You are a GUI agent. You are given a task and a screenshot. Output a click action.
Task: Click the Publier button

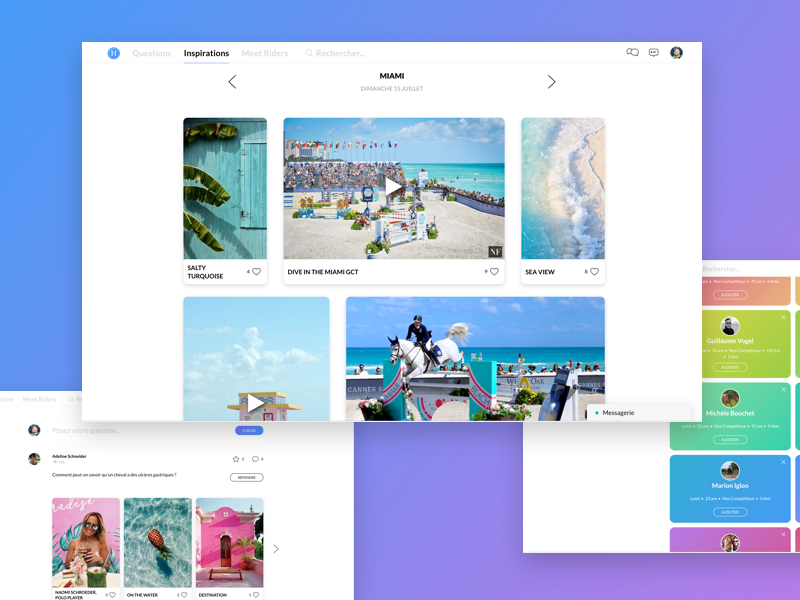point(249,431)
